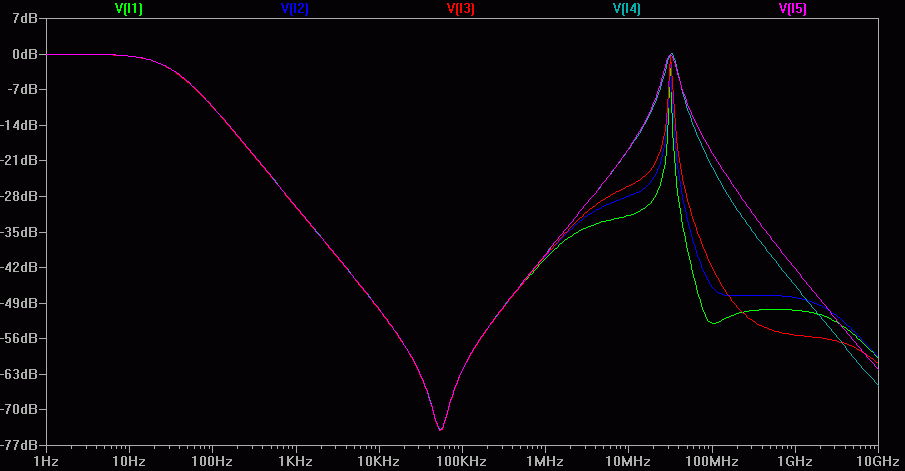Select the cyan V(I4) trace label
This screenshot has height=471, width=905.
coord(627,9)
